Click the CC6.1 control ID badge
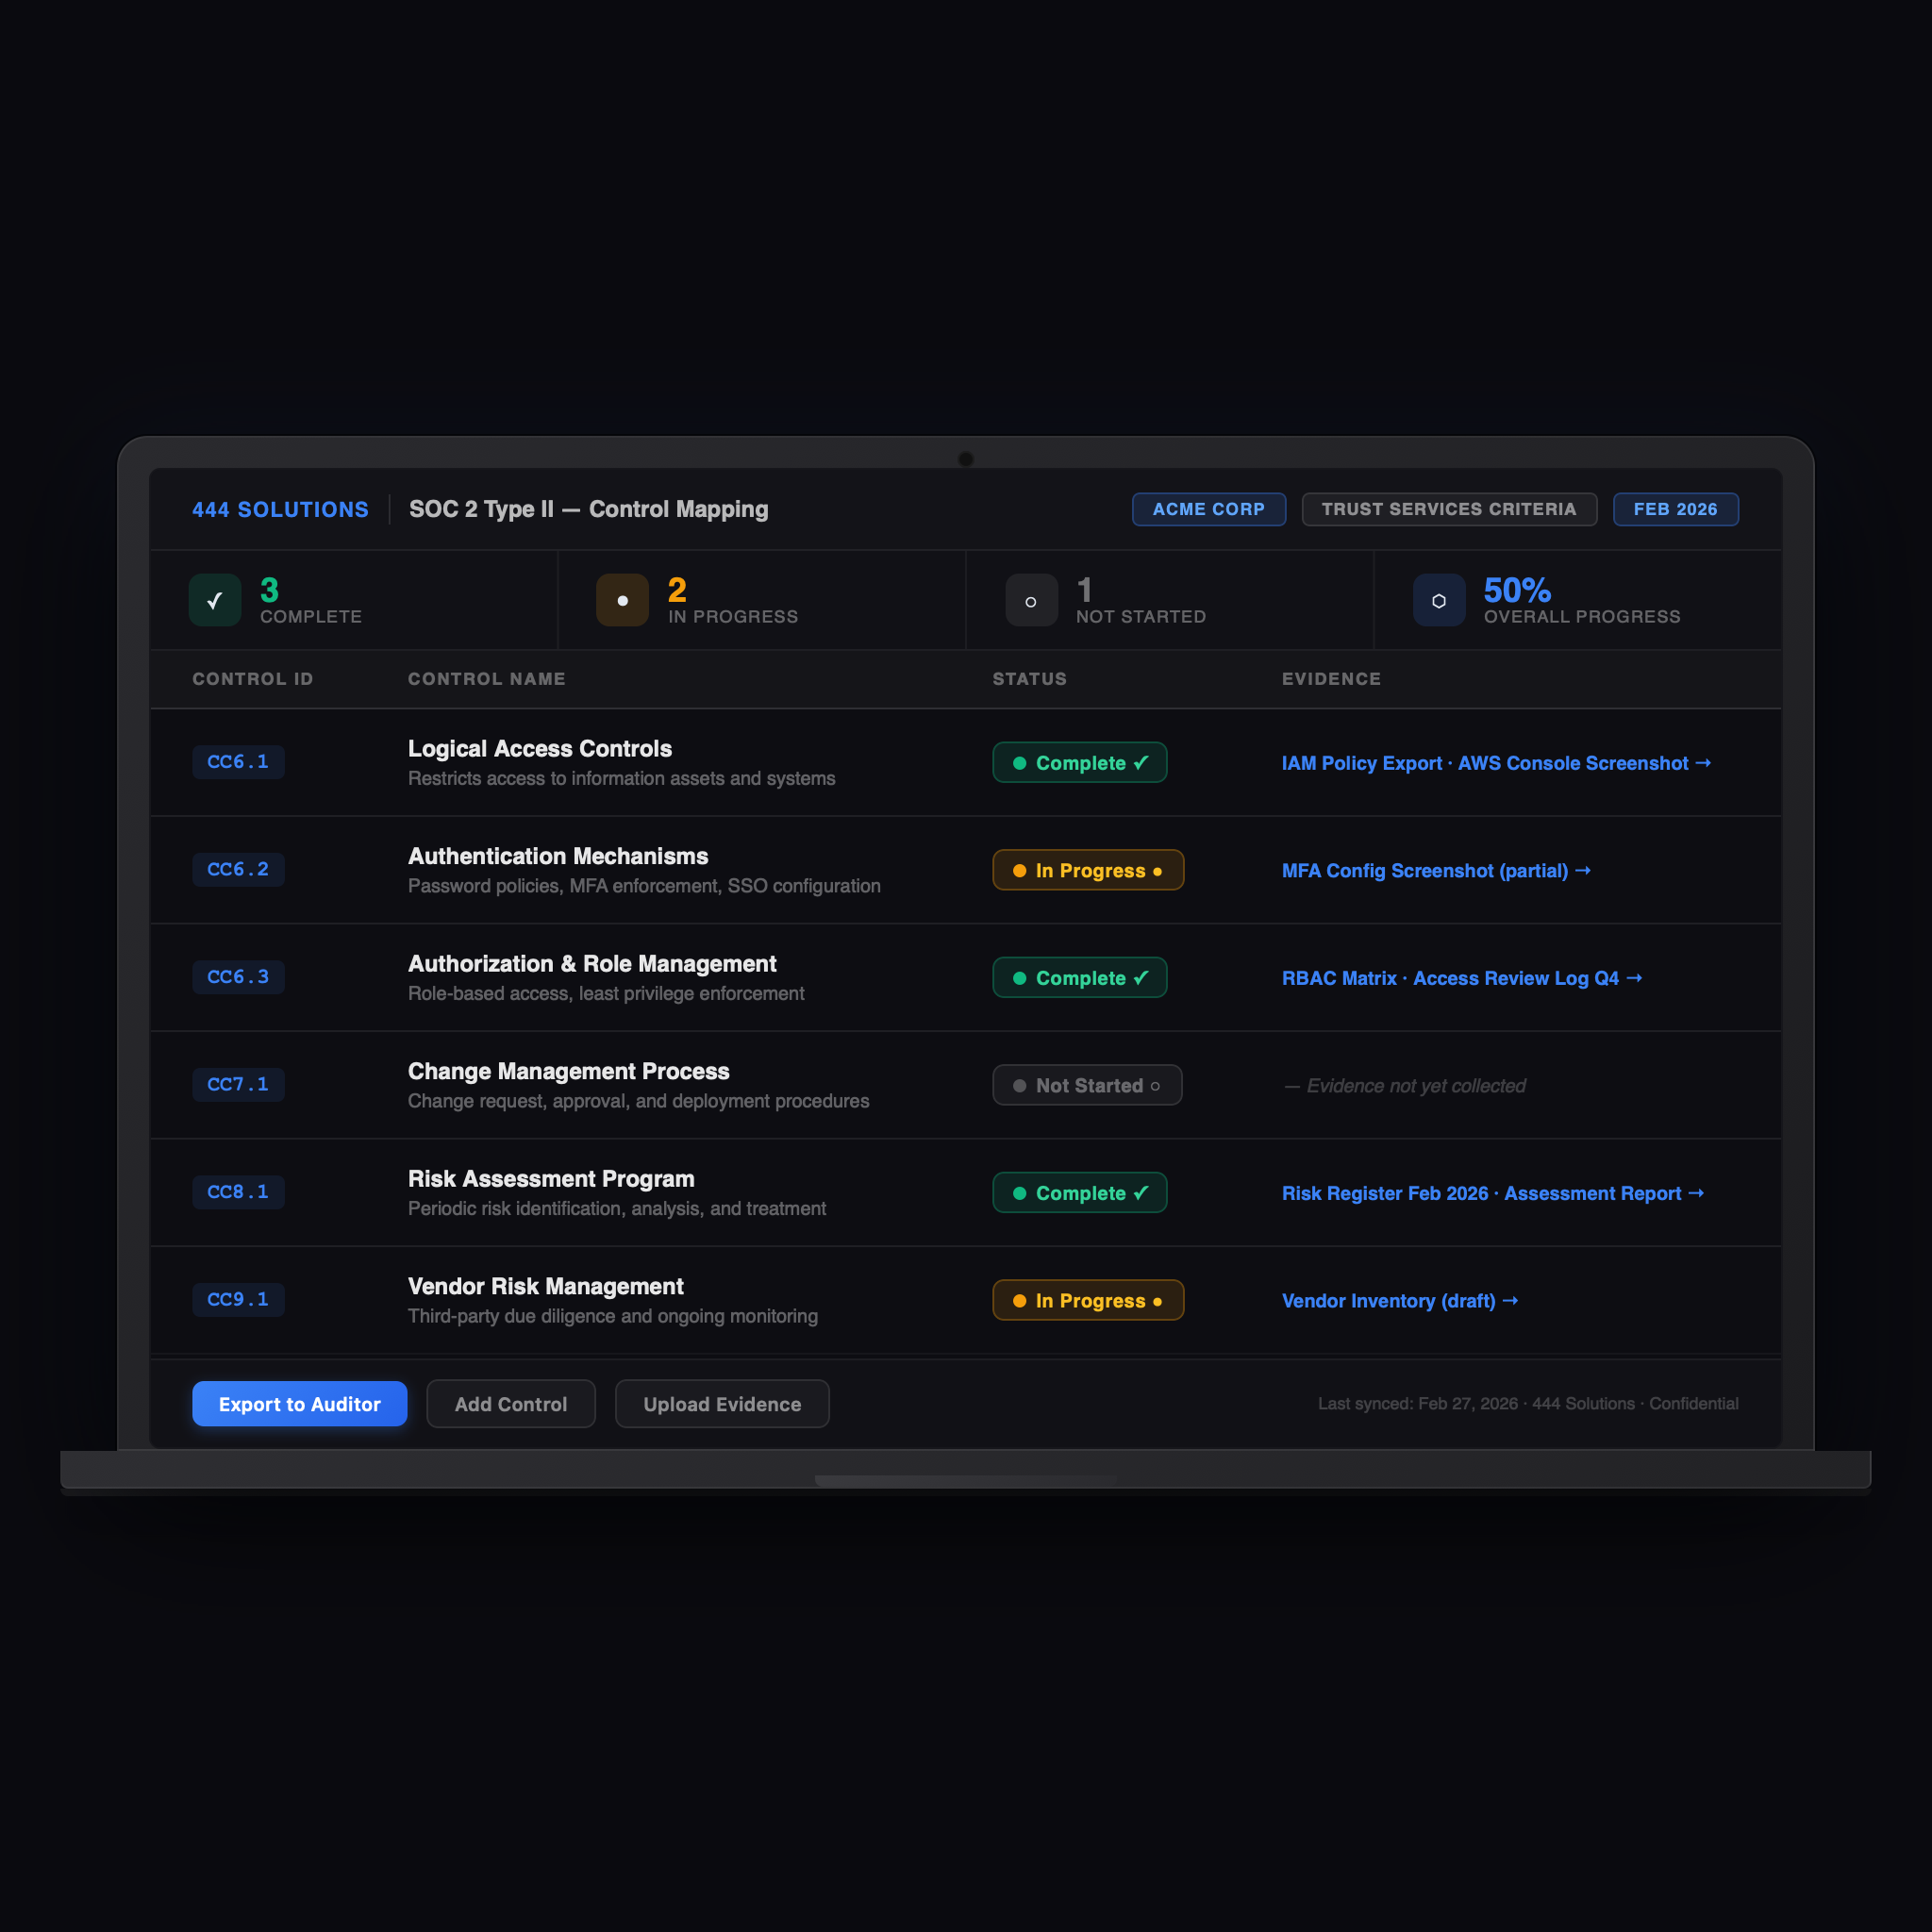1932x1932 pixels. pos(238,762)
